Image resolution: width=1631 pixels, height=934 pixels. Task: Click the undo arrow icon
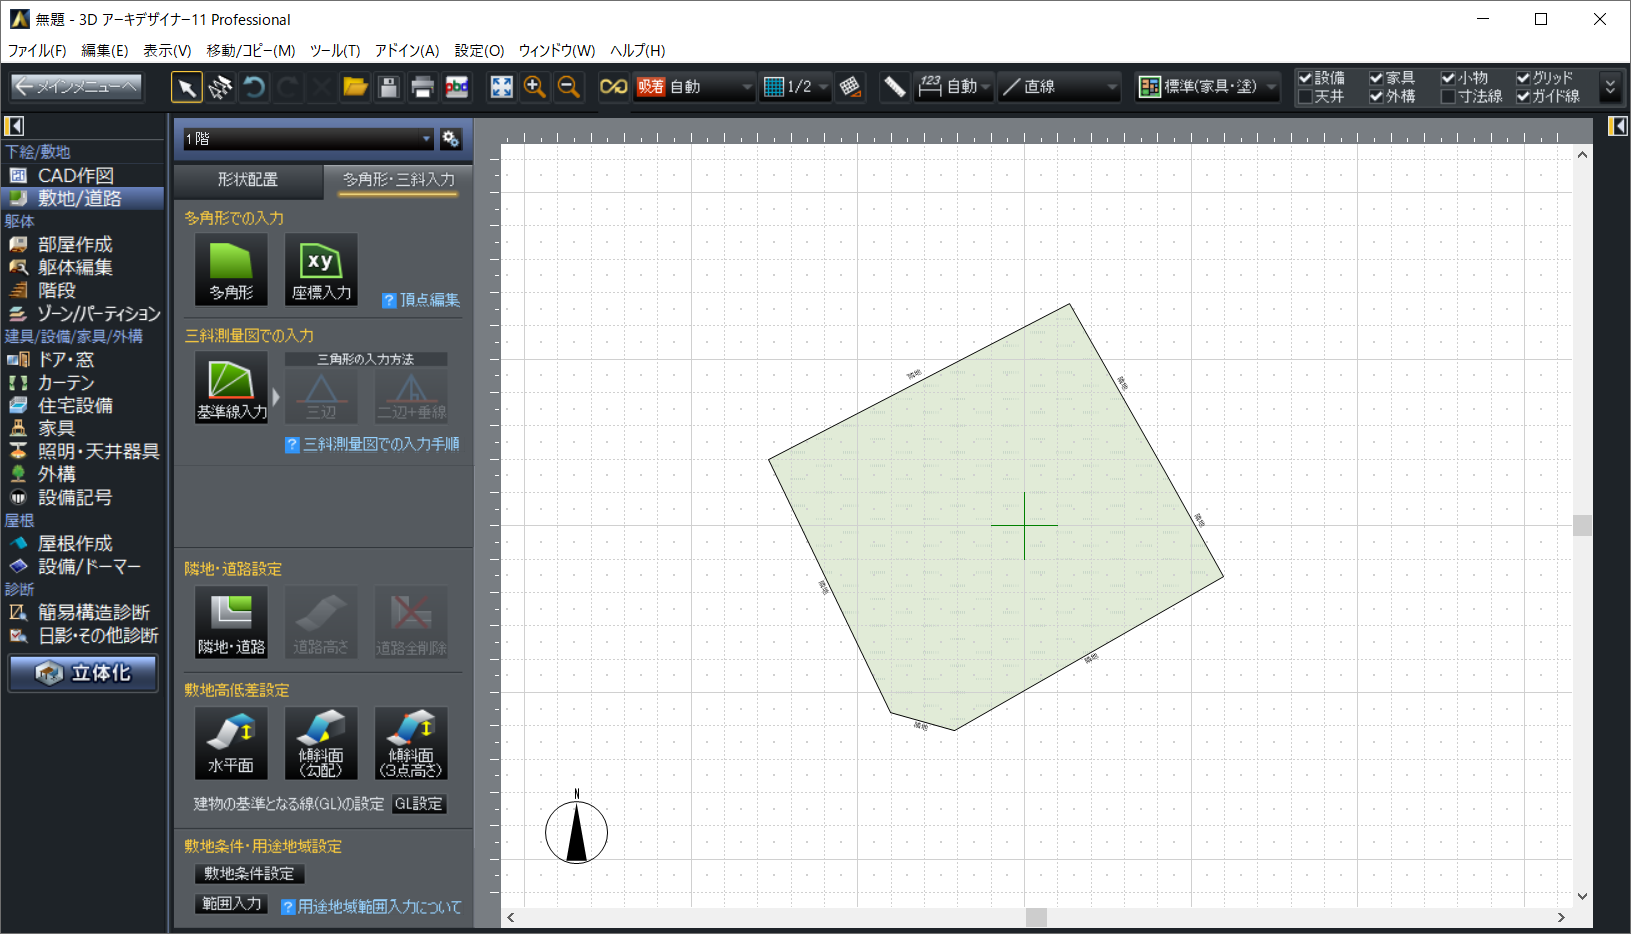tap(254, 87)
